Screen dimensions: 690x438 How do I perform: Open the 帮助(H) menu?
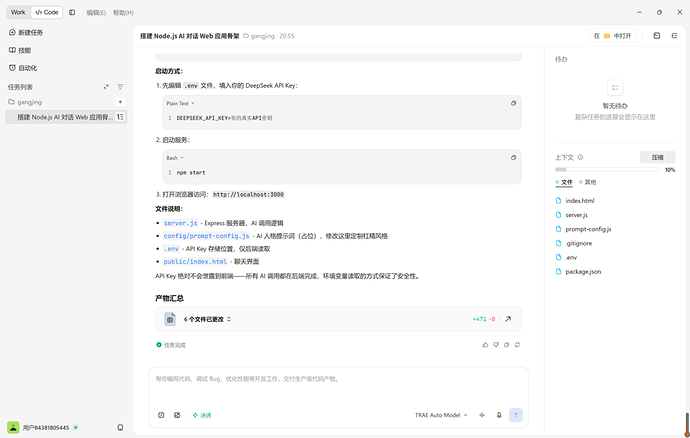pyautogui.click(x=123, y=13)
